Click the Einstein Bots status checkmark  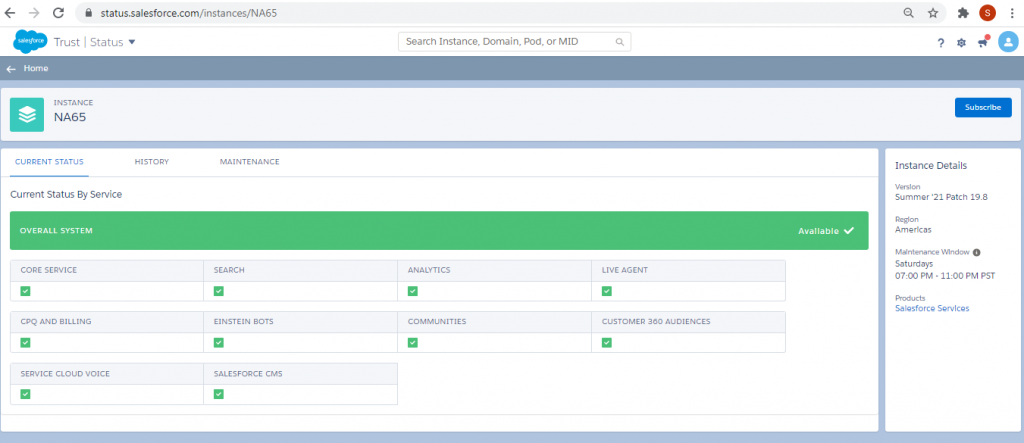click(x=219, y=342)
